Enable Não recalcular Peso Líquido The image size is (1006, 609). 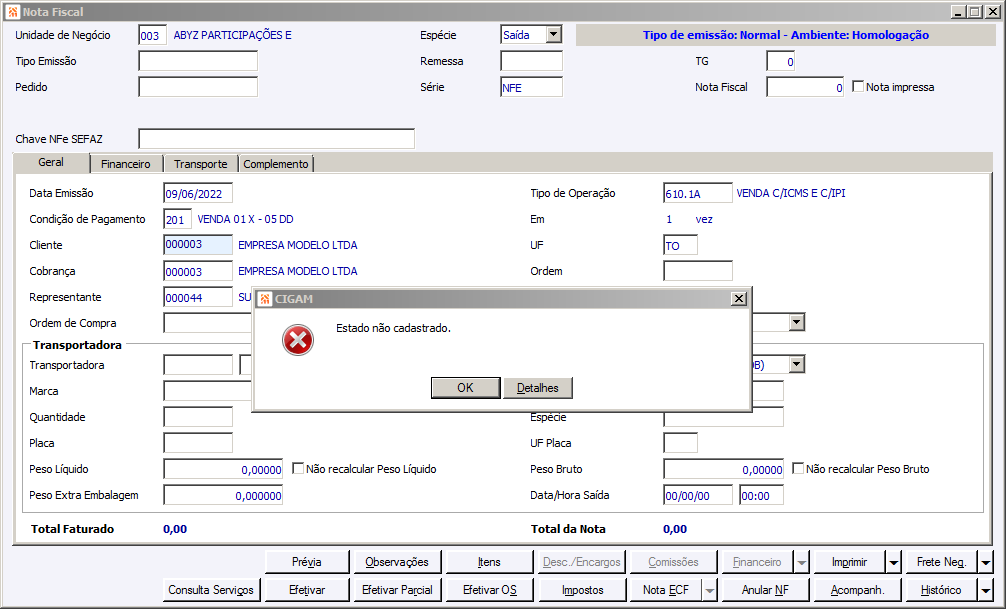click(x=298, y=468)
